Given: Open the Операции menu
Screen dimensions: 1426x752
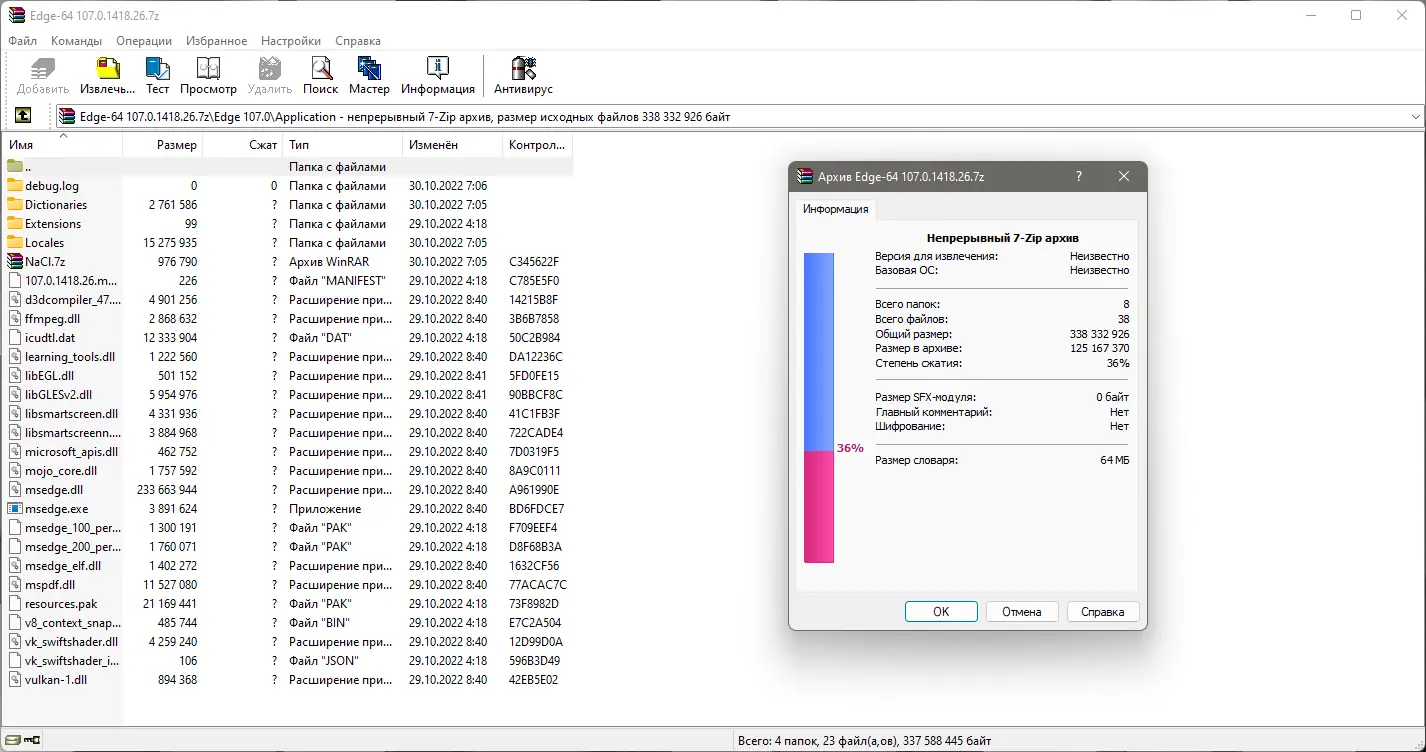Looking at the screenshot, I should (x=144, y=41).
